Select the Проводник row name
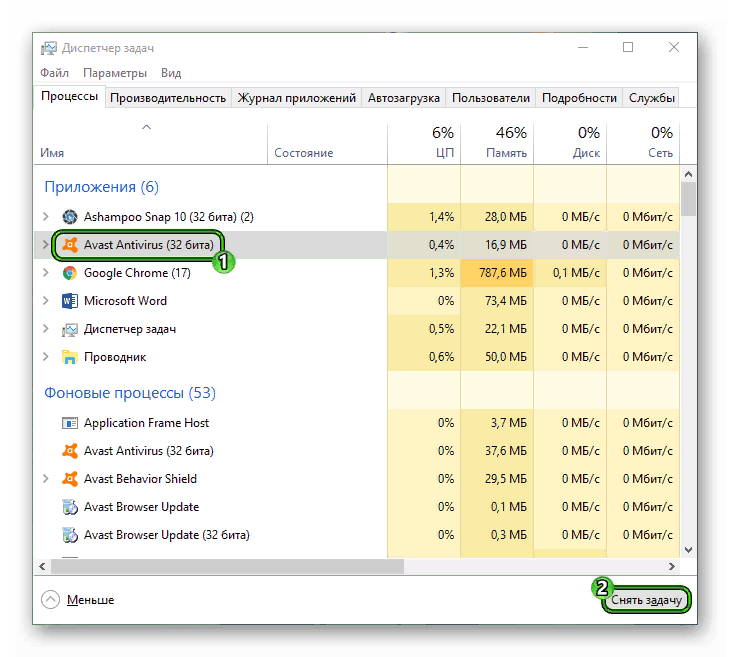Screen dimensions: 730x657 click(115, 357)
